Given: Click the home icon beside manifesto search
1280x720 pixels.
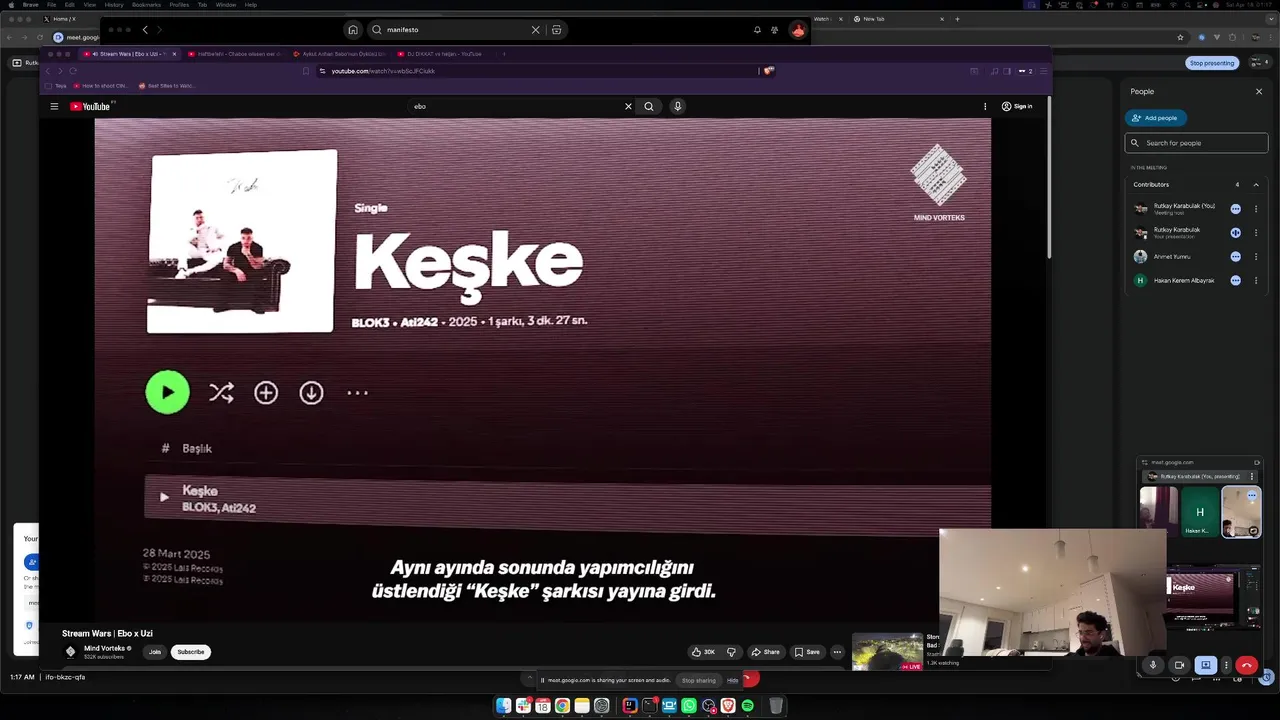Looking at the screenshot, I should [x=353, y=30].
